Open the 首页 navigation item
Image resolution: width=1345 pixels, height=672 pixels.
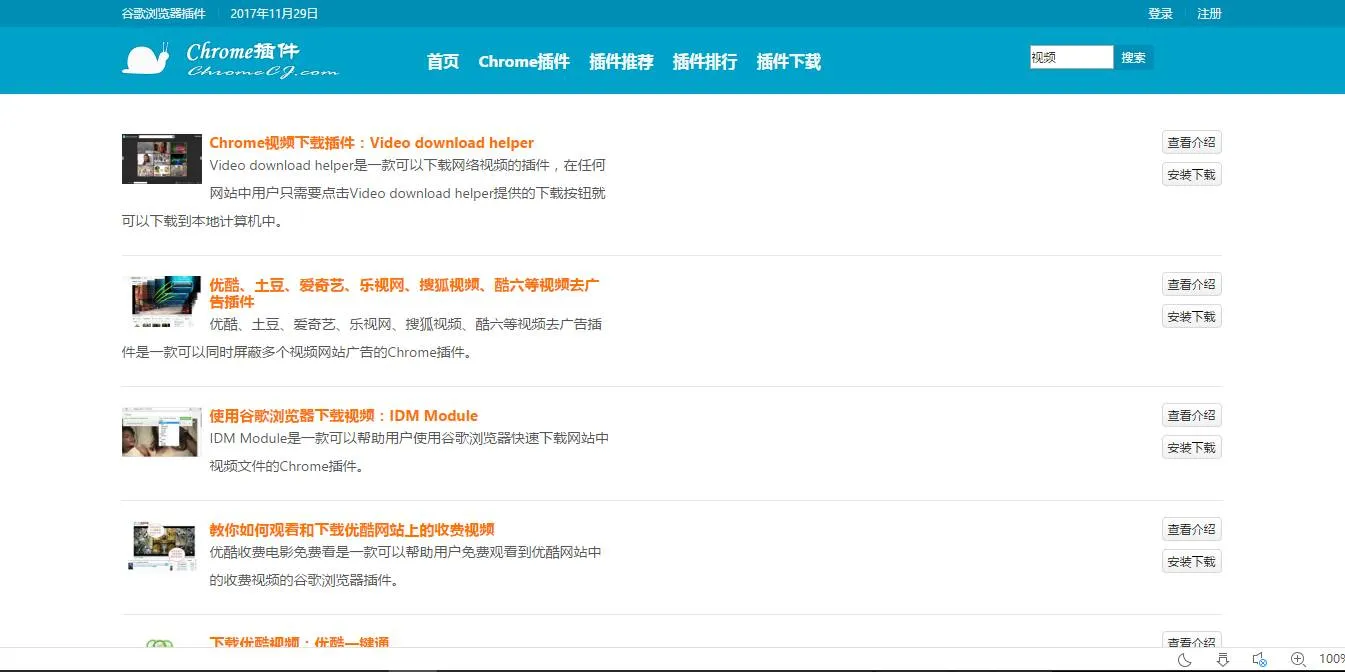[x=443, y=61]
